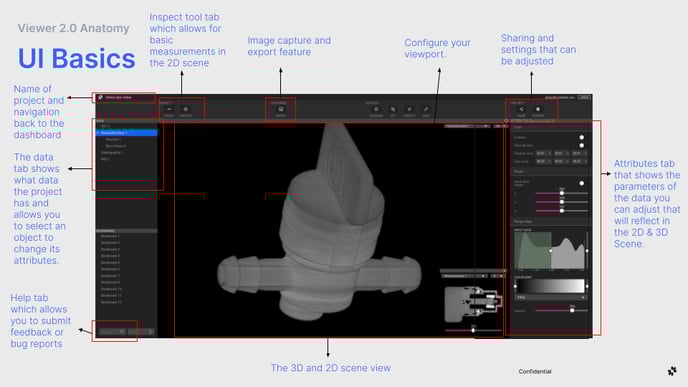Select the Measure tool in Inspect group
The width and height of the screenshot is (688, 387).
(169, 110)
